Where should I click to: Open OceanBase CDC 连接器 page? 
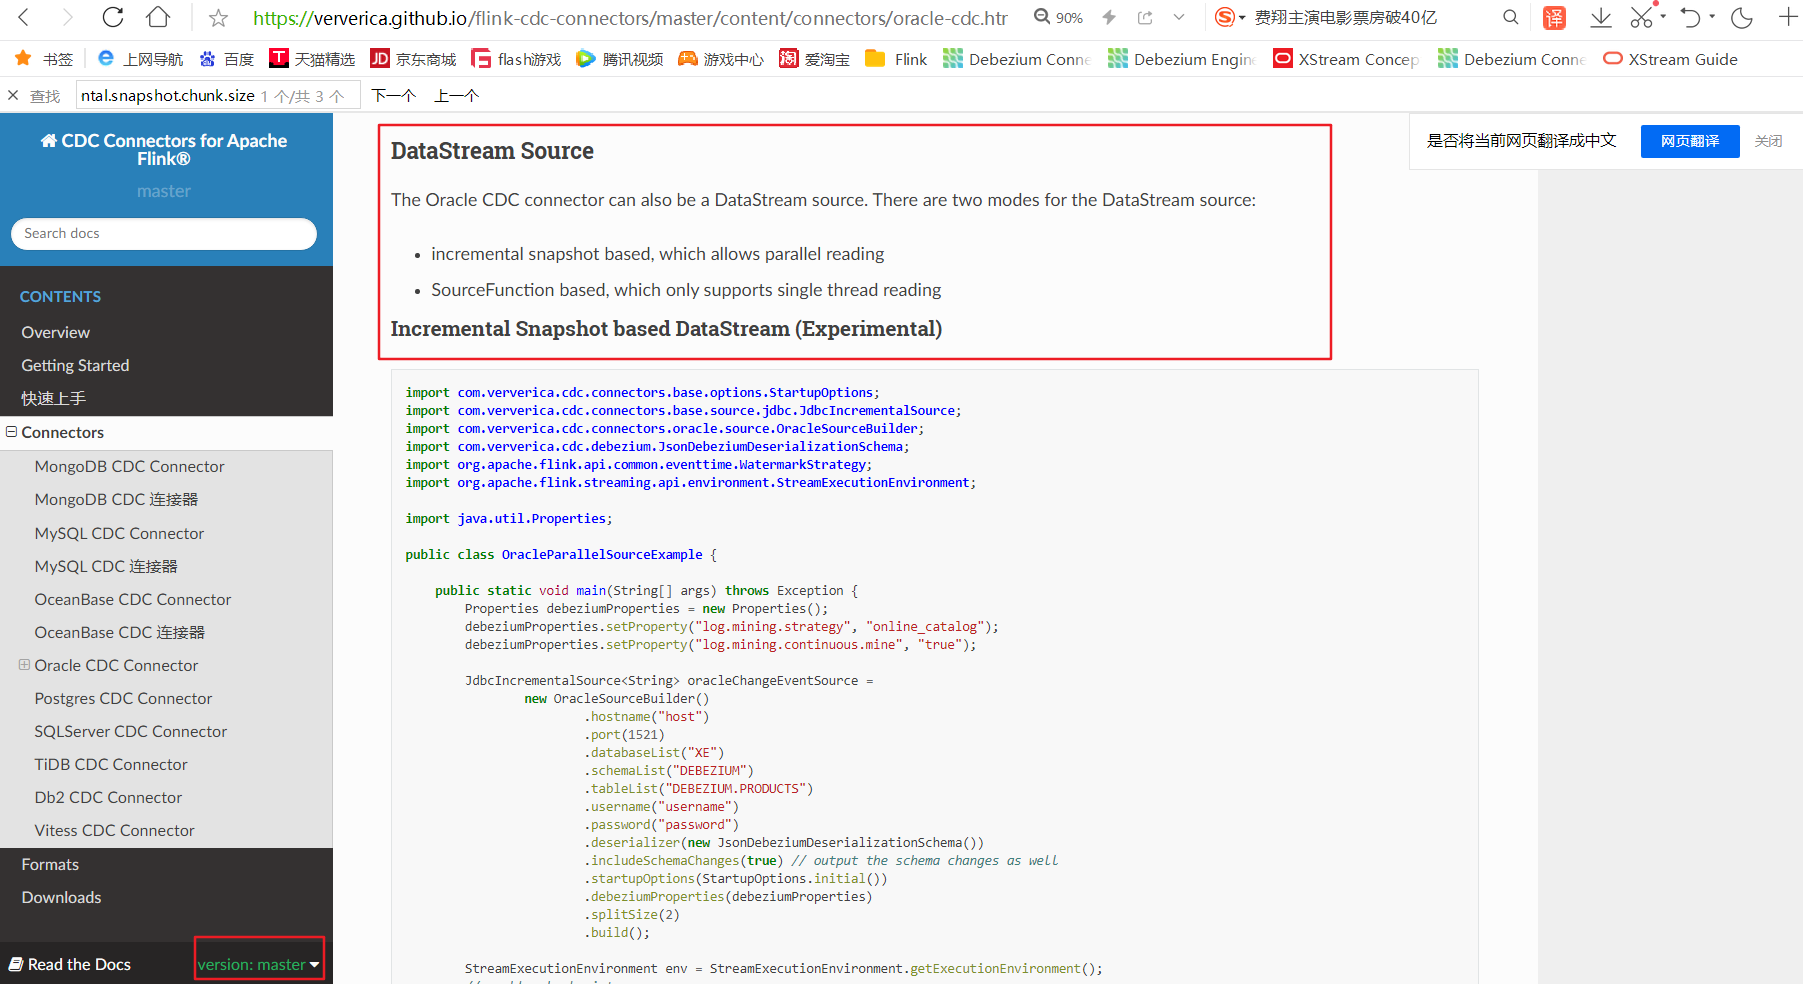[x=120, y=632]
